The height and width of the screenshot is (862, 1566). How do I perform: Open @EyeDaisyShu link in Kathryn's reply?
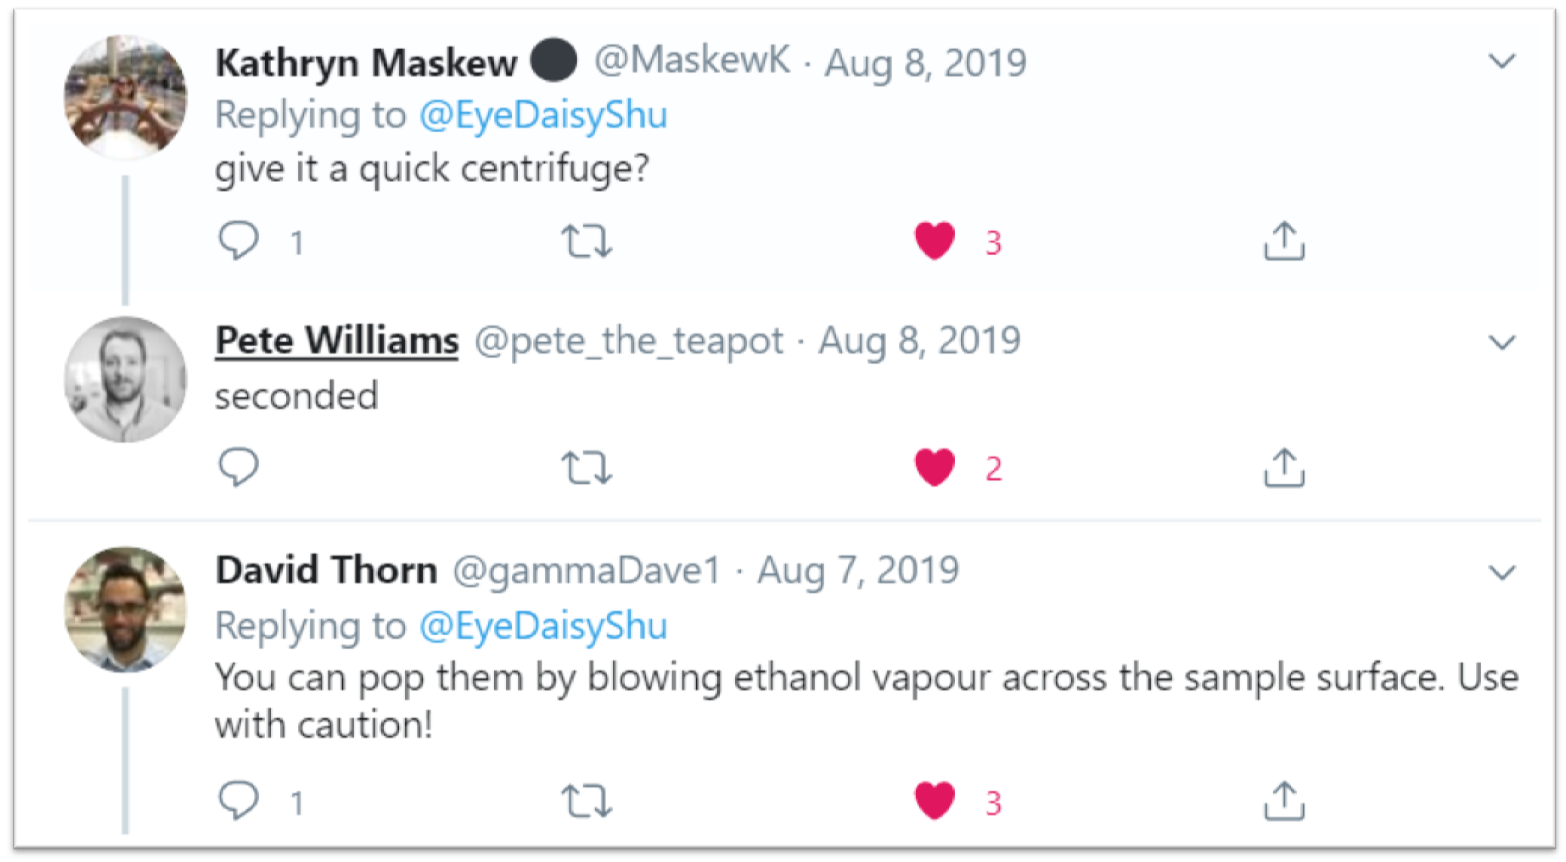pos(543,115)
